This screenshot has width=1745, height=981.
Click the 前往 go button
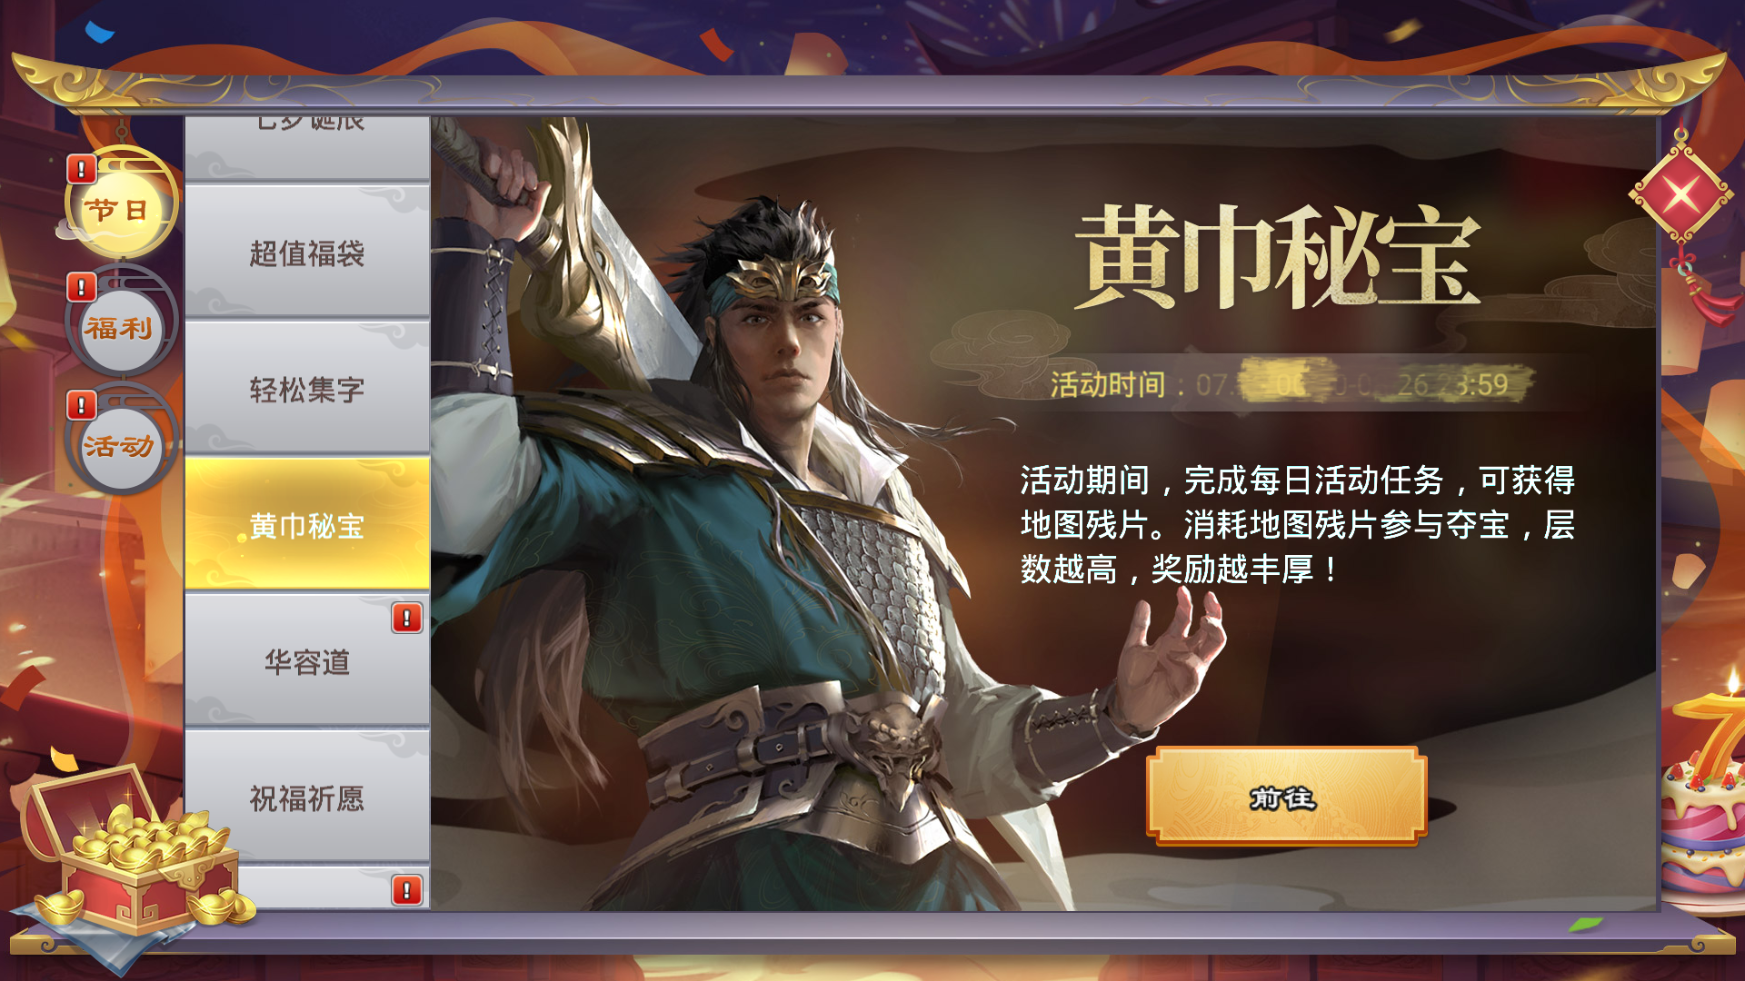(x=1286, y=797)
